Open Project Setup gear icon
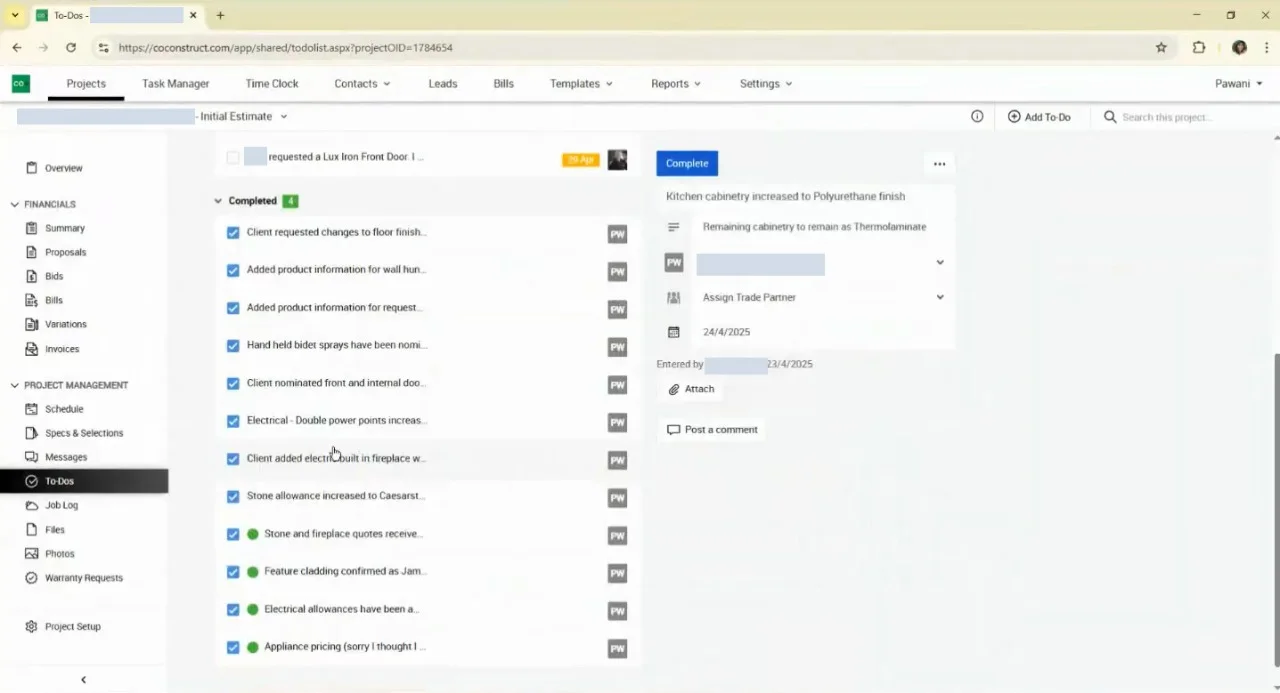 point(32,627)
